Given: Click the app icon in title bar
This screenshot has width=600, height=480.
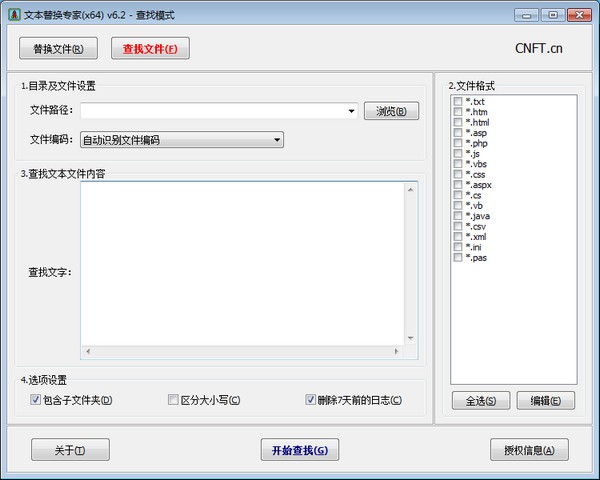Looking at the screenshot, I should pyautogui.click(x=13, y=15).
